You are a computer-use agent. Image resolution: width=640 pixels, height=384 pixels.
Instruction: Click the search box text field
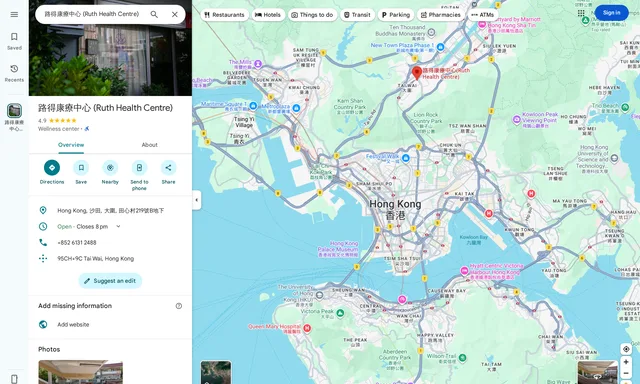92,14
